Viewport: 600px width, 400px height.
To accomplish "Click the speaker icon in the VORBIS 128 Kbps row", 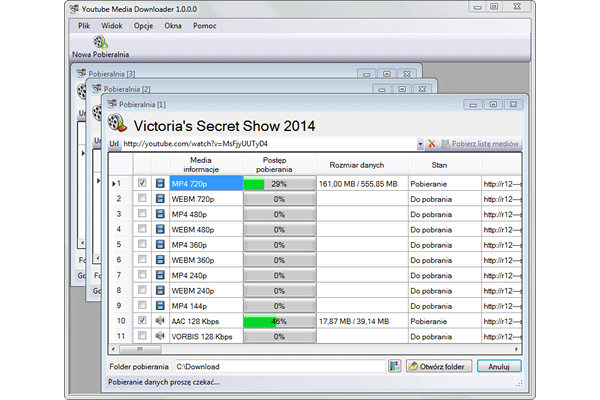I will 160,336.
